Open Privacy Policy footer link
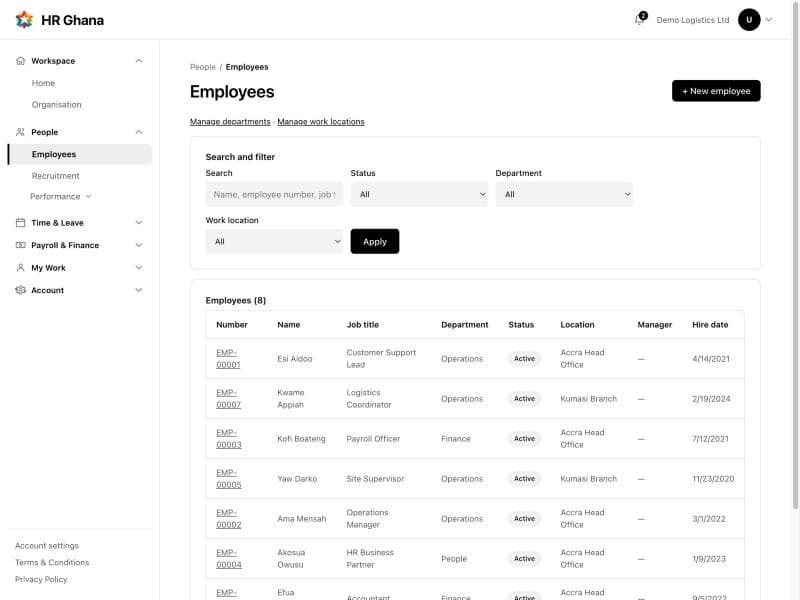Viewport: 800px width, 600px height. tap(41, 579)
